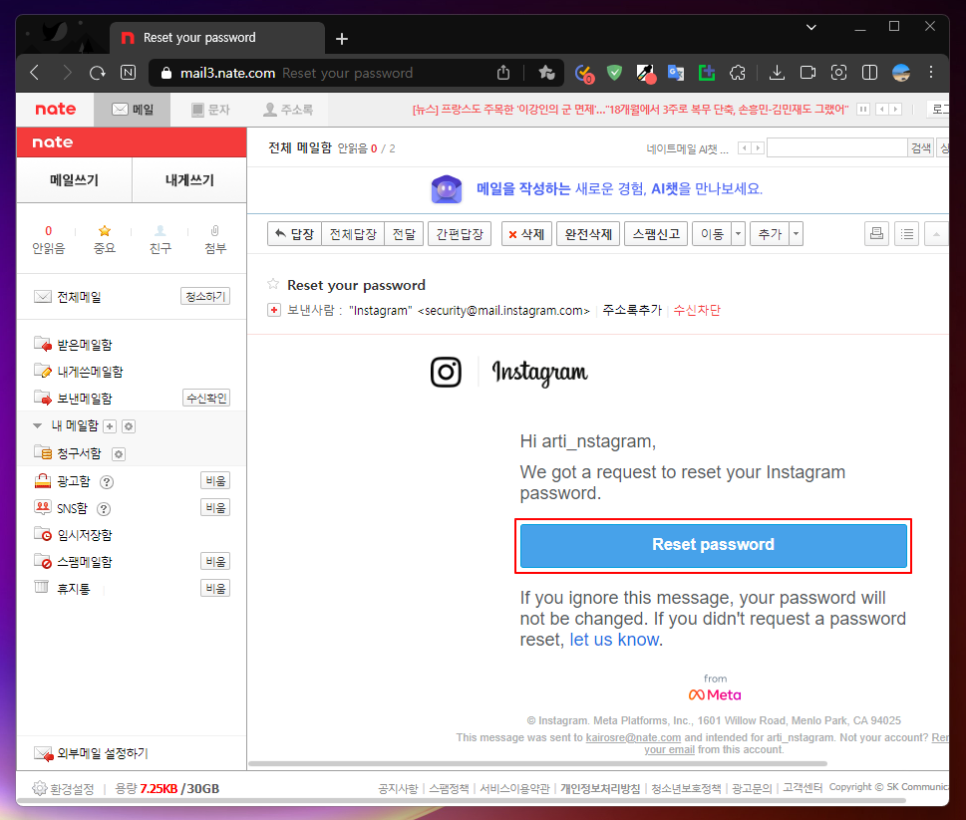966x820 pixels.
Task: Click the 전체답장 button
Action: click(x=353, y=233)
